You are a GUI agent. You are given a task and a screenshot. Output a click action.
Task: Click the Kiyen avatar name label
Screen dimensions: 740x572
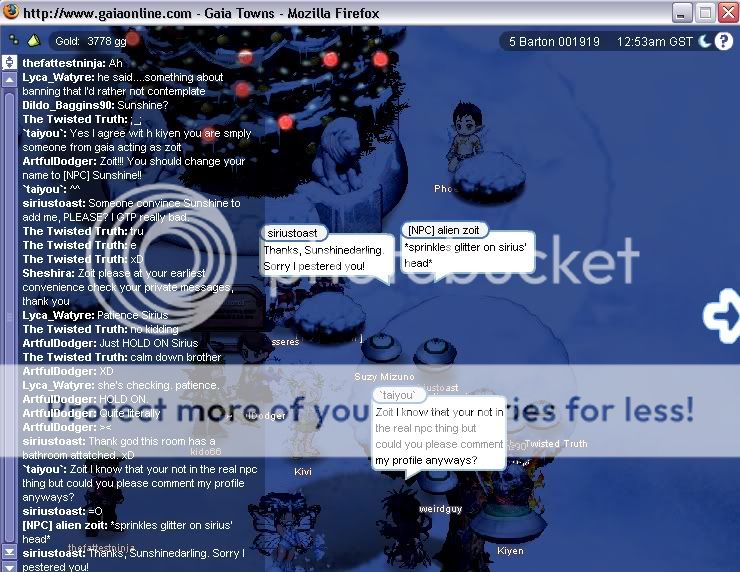pos(510,551)
